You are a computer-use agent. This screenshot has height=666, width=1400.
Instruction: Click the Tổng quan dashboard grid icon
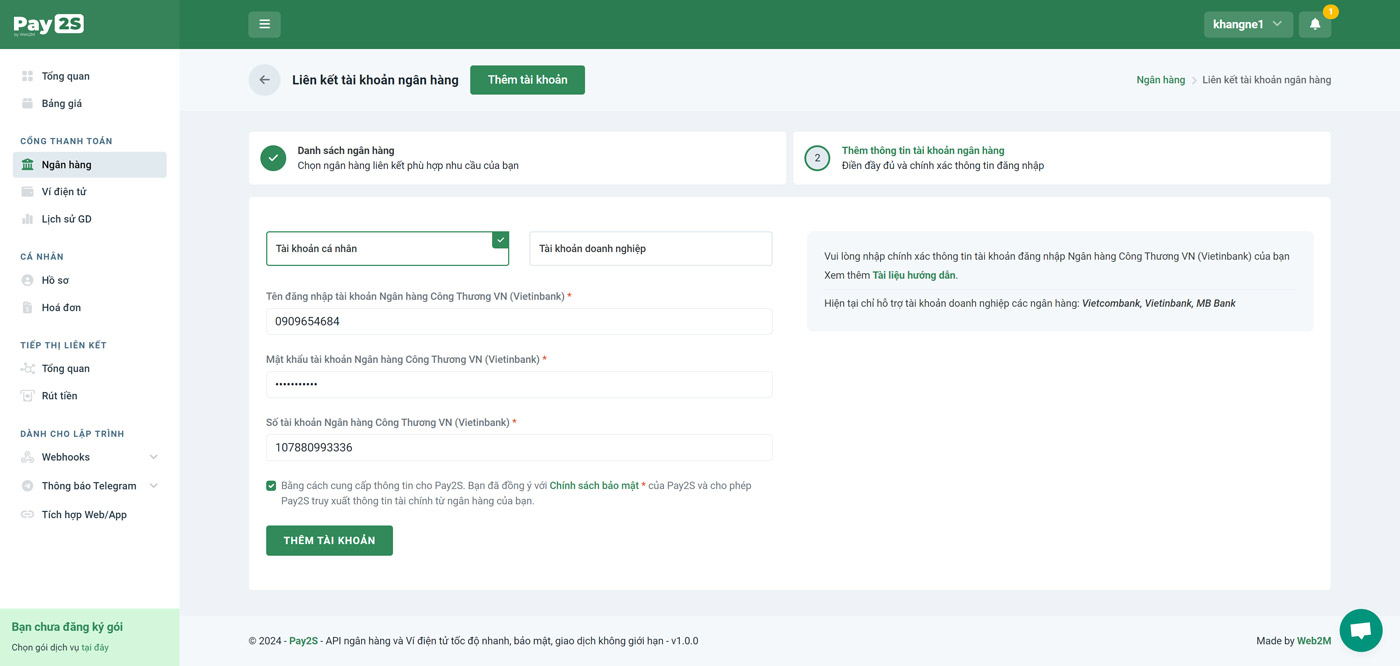click(27, 76)
